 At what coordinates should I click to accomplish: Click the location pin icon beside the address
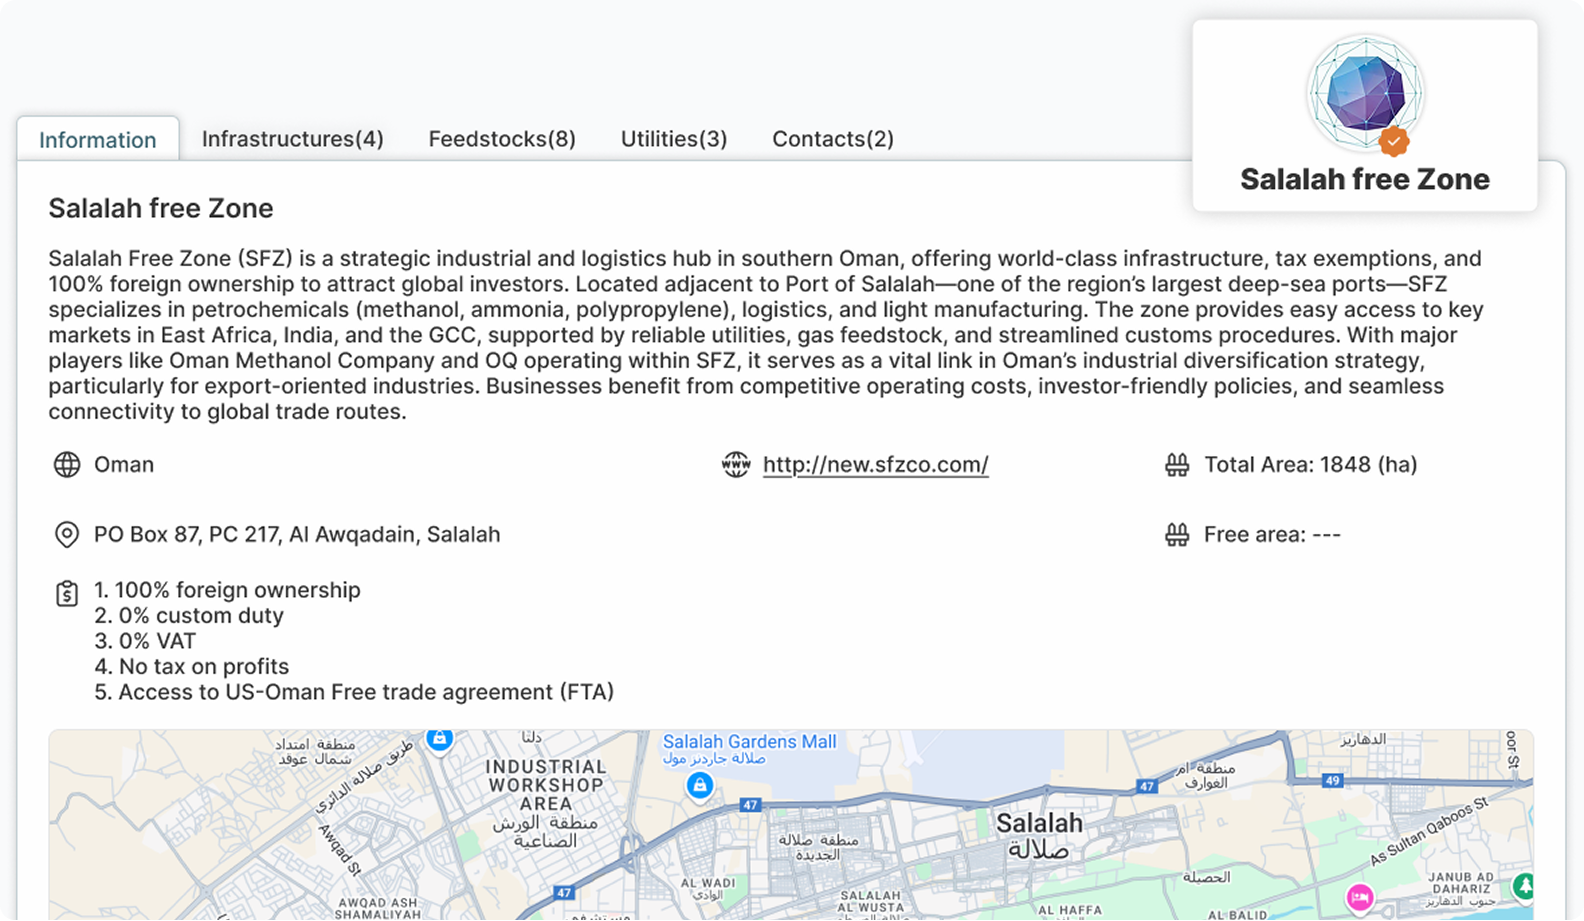pos(67,535)
